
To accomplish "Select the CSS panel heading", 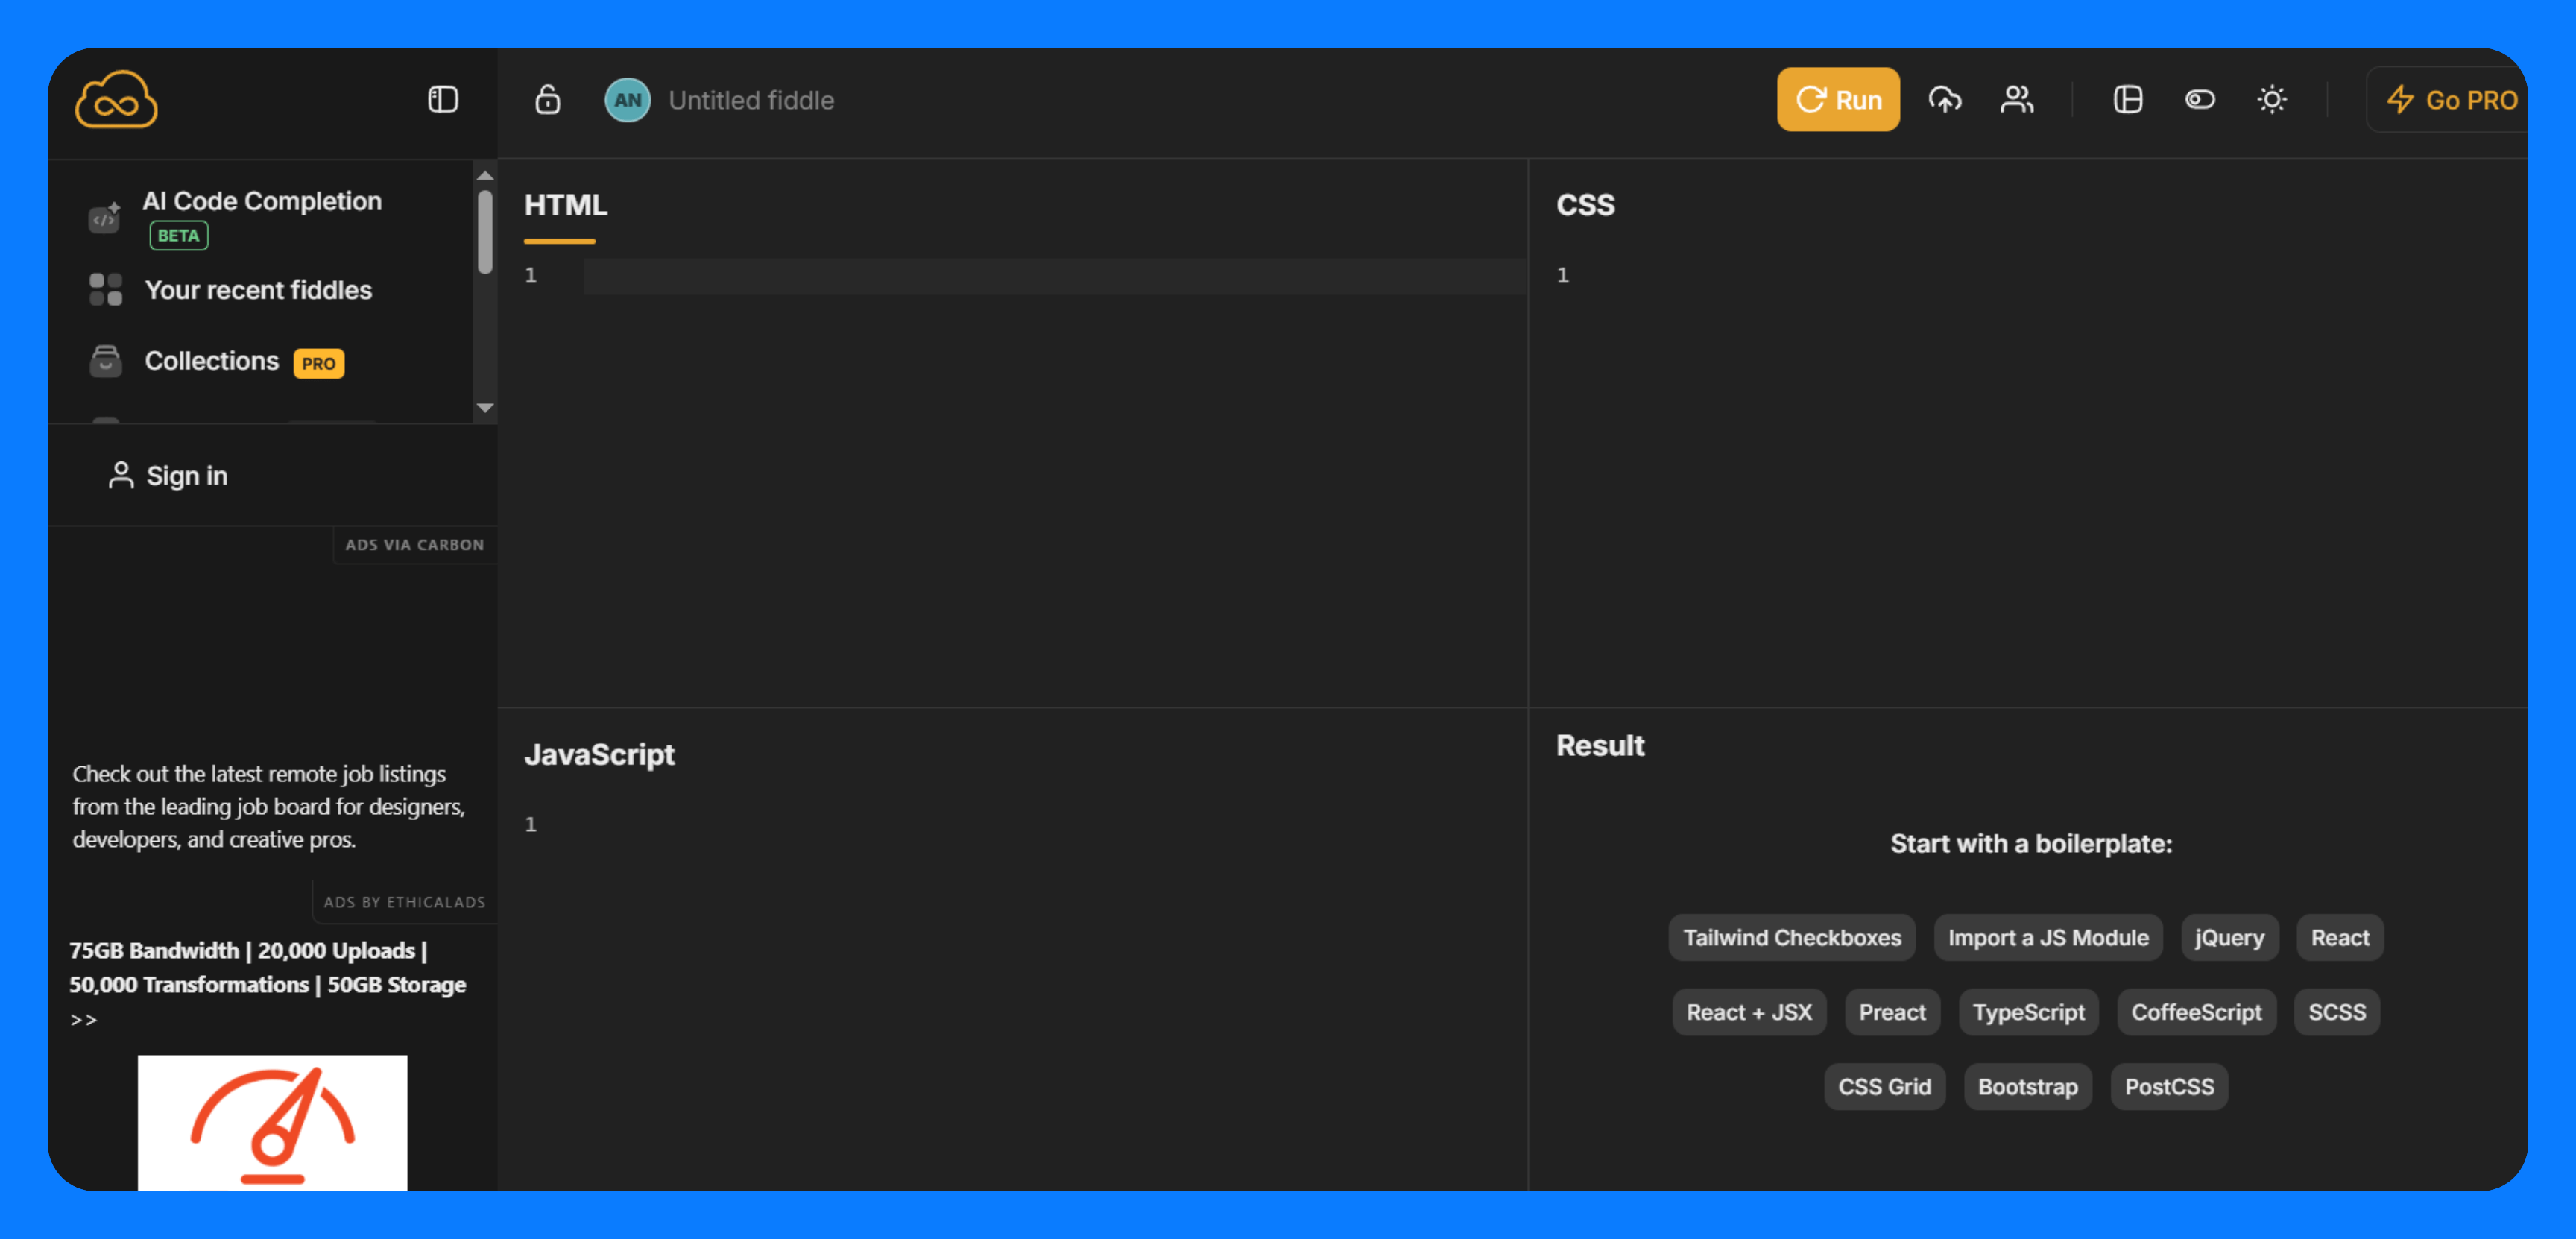I will tap(1585, 205).
